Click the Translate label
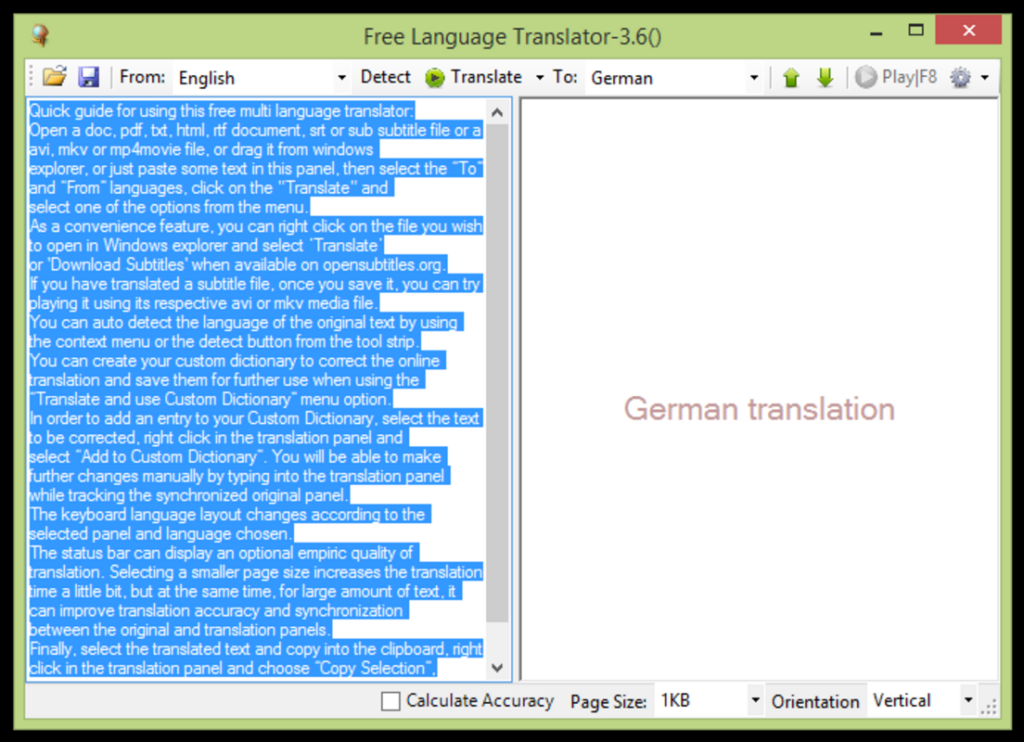 pos(487,77)
